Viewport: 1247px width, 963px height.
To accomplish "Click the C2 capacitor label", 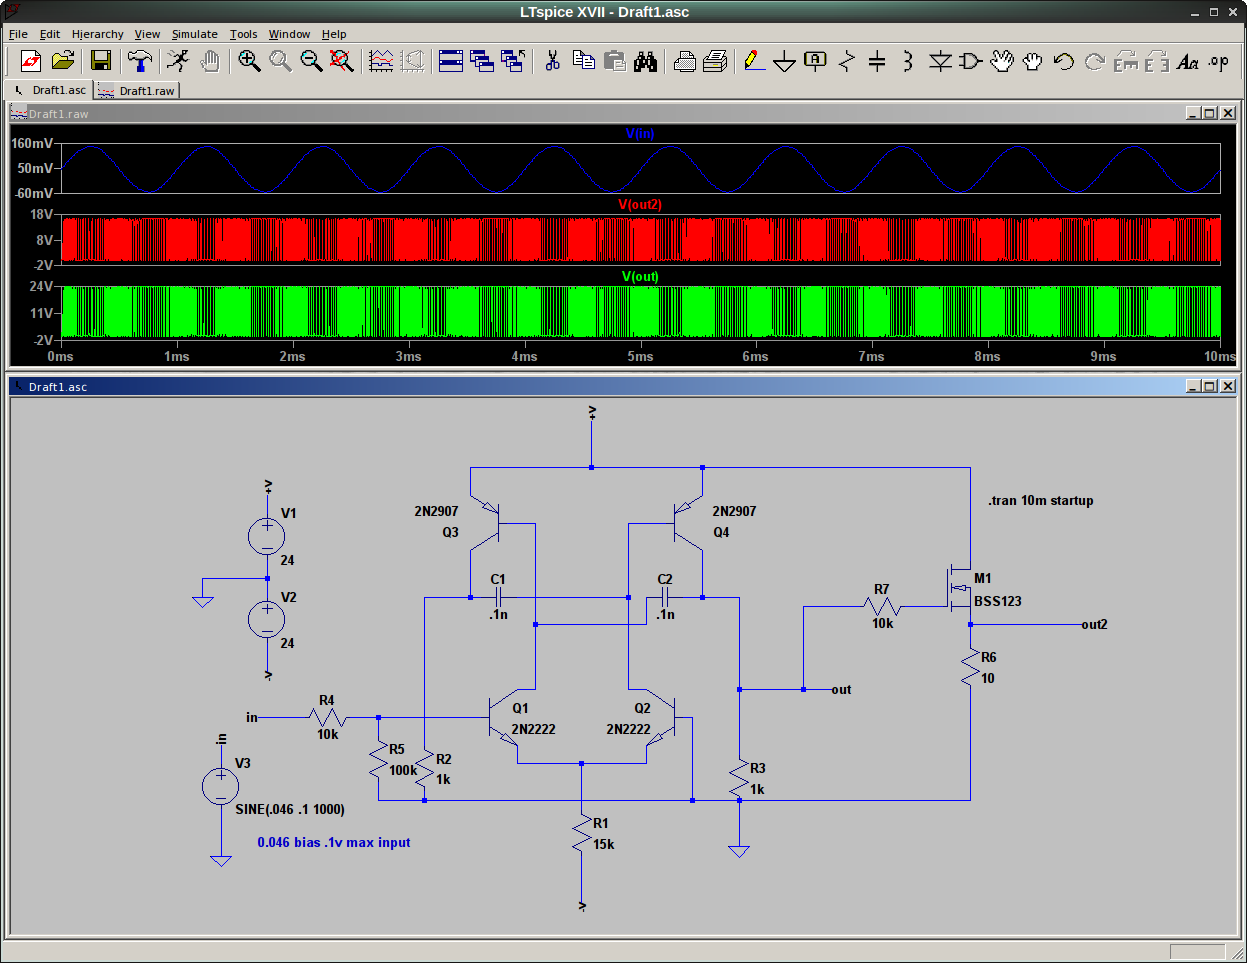I will (665, 579).
